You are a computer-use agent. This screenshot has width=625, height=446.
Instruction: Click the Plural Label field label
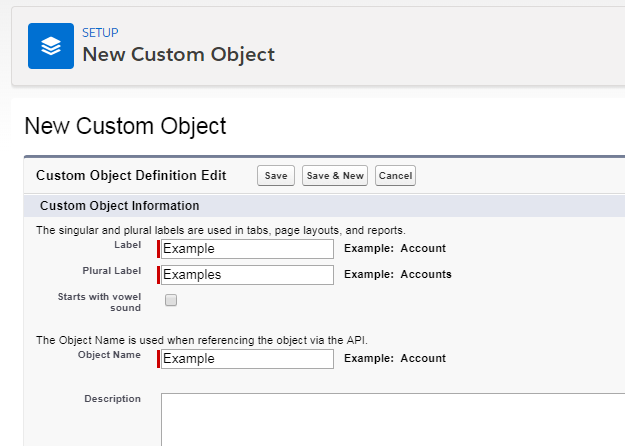112,271
